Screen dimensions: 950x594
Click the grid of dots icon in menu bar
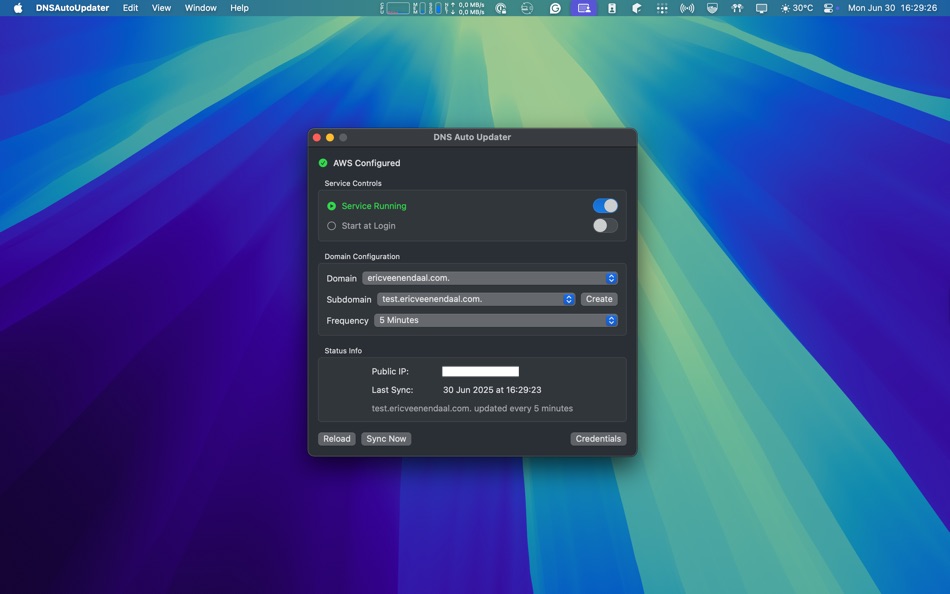click(x=662, y=8)
